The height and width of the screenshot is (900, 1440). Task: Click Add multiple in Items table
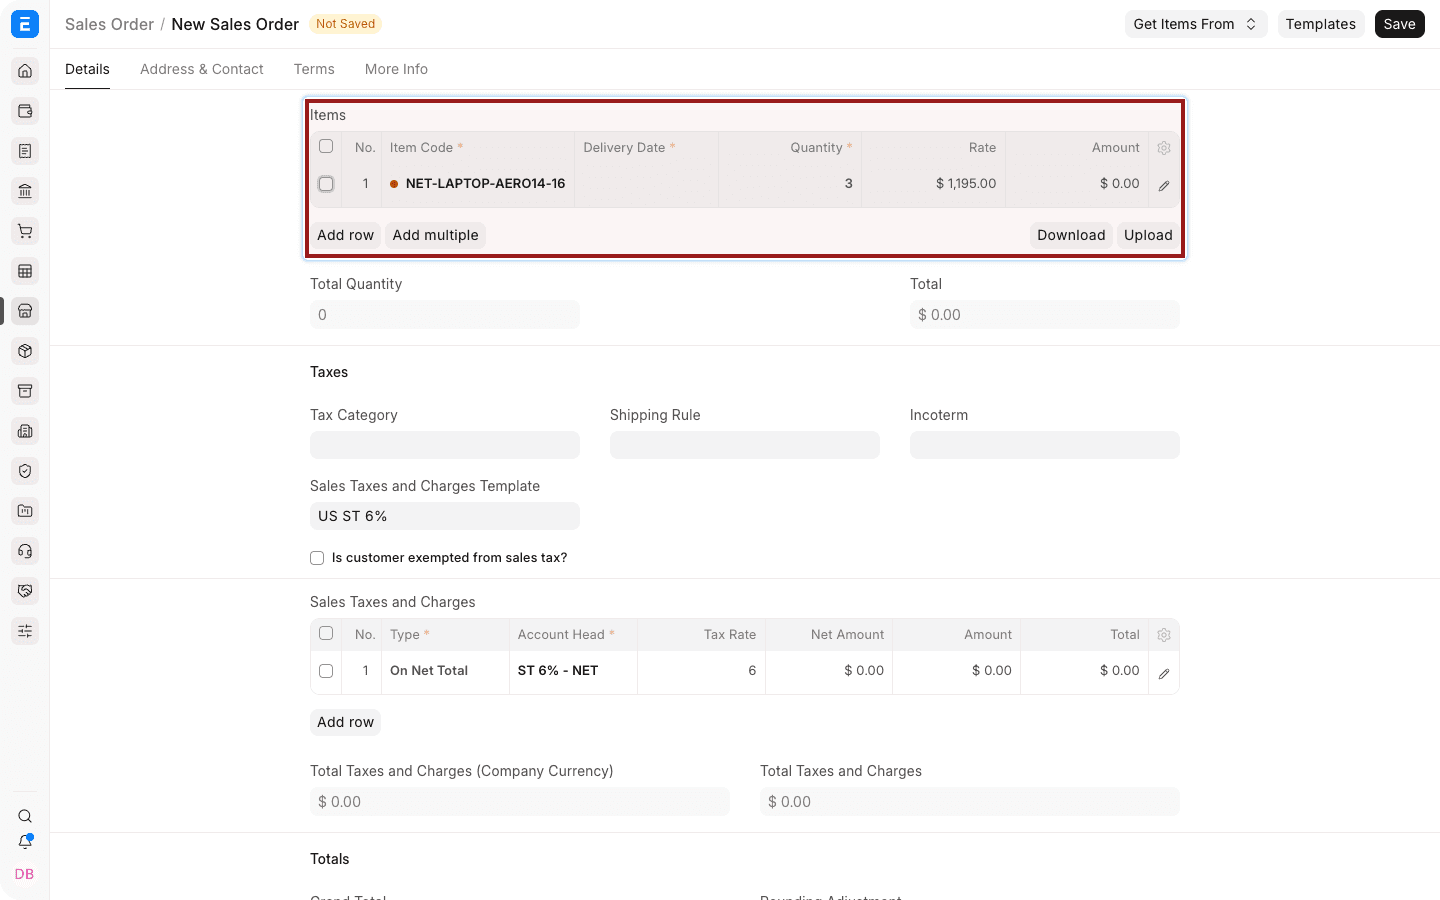[435, 235]
